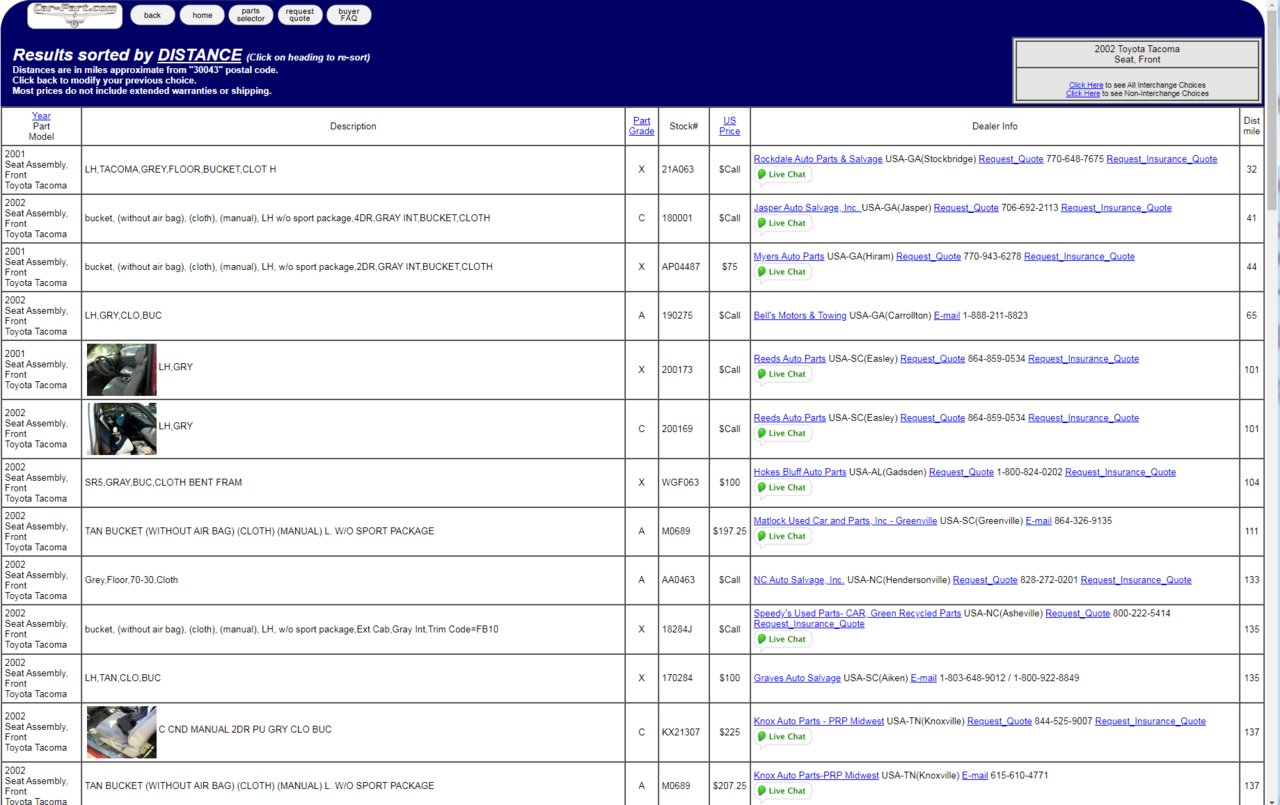1280x805 pixels.
Task: Open Knox Auto Parts - PRP Midwest link
Action: tap(819, 721)
